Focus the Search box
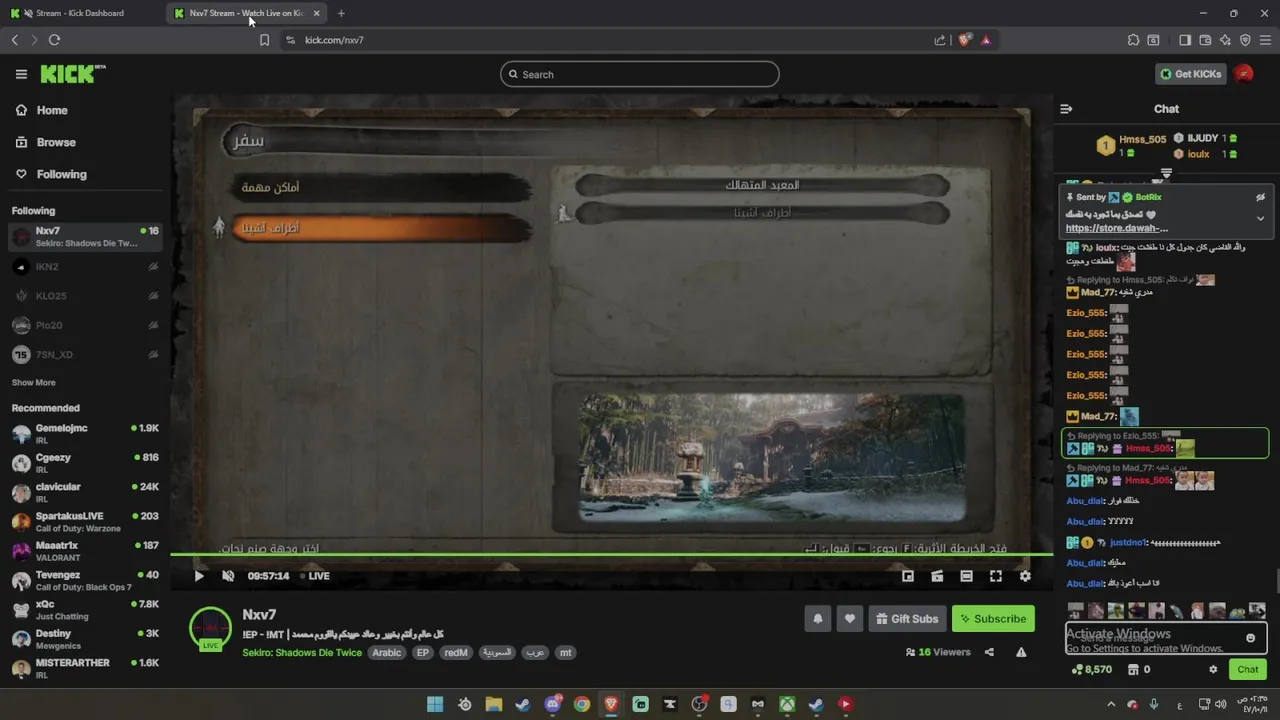 tap(640, 74)
